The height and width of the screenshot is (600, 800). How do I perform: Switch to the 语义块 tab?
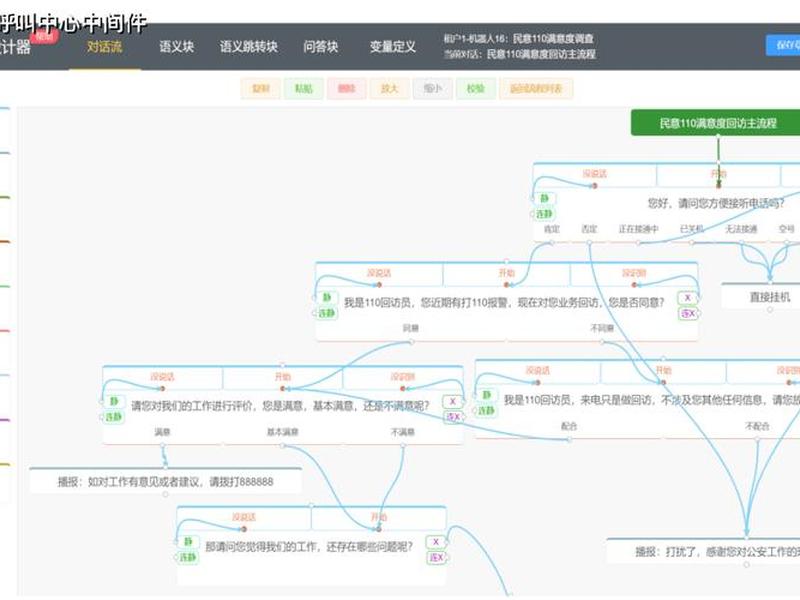click(x=177, y=47)
